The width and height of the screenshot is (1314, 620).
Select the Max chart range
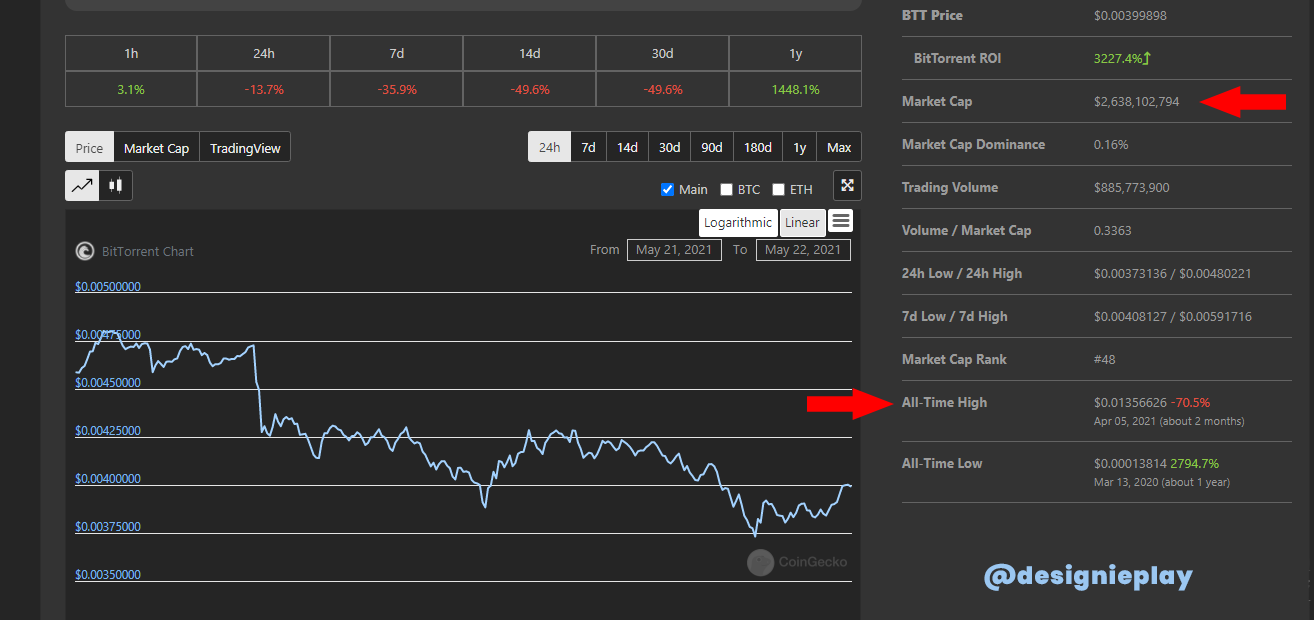[839, 147]
